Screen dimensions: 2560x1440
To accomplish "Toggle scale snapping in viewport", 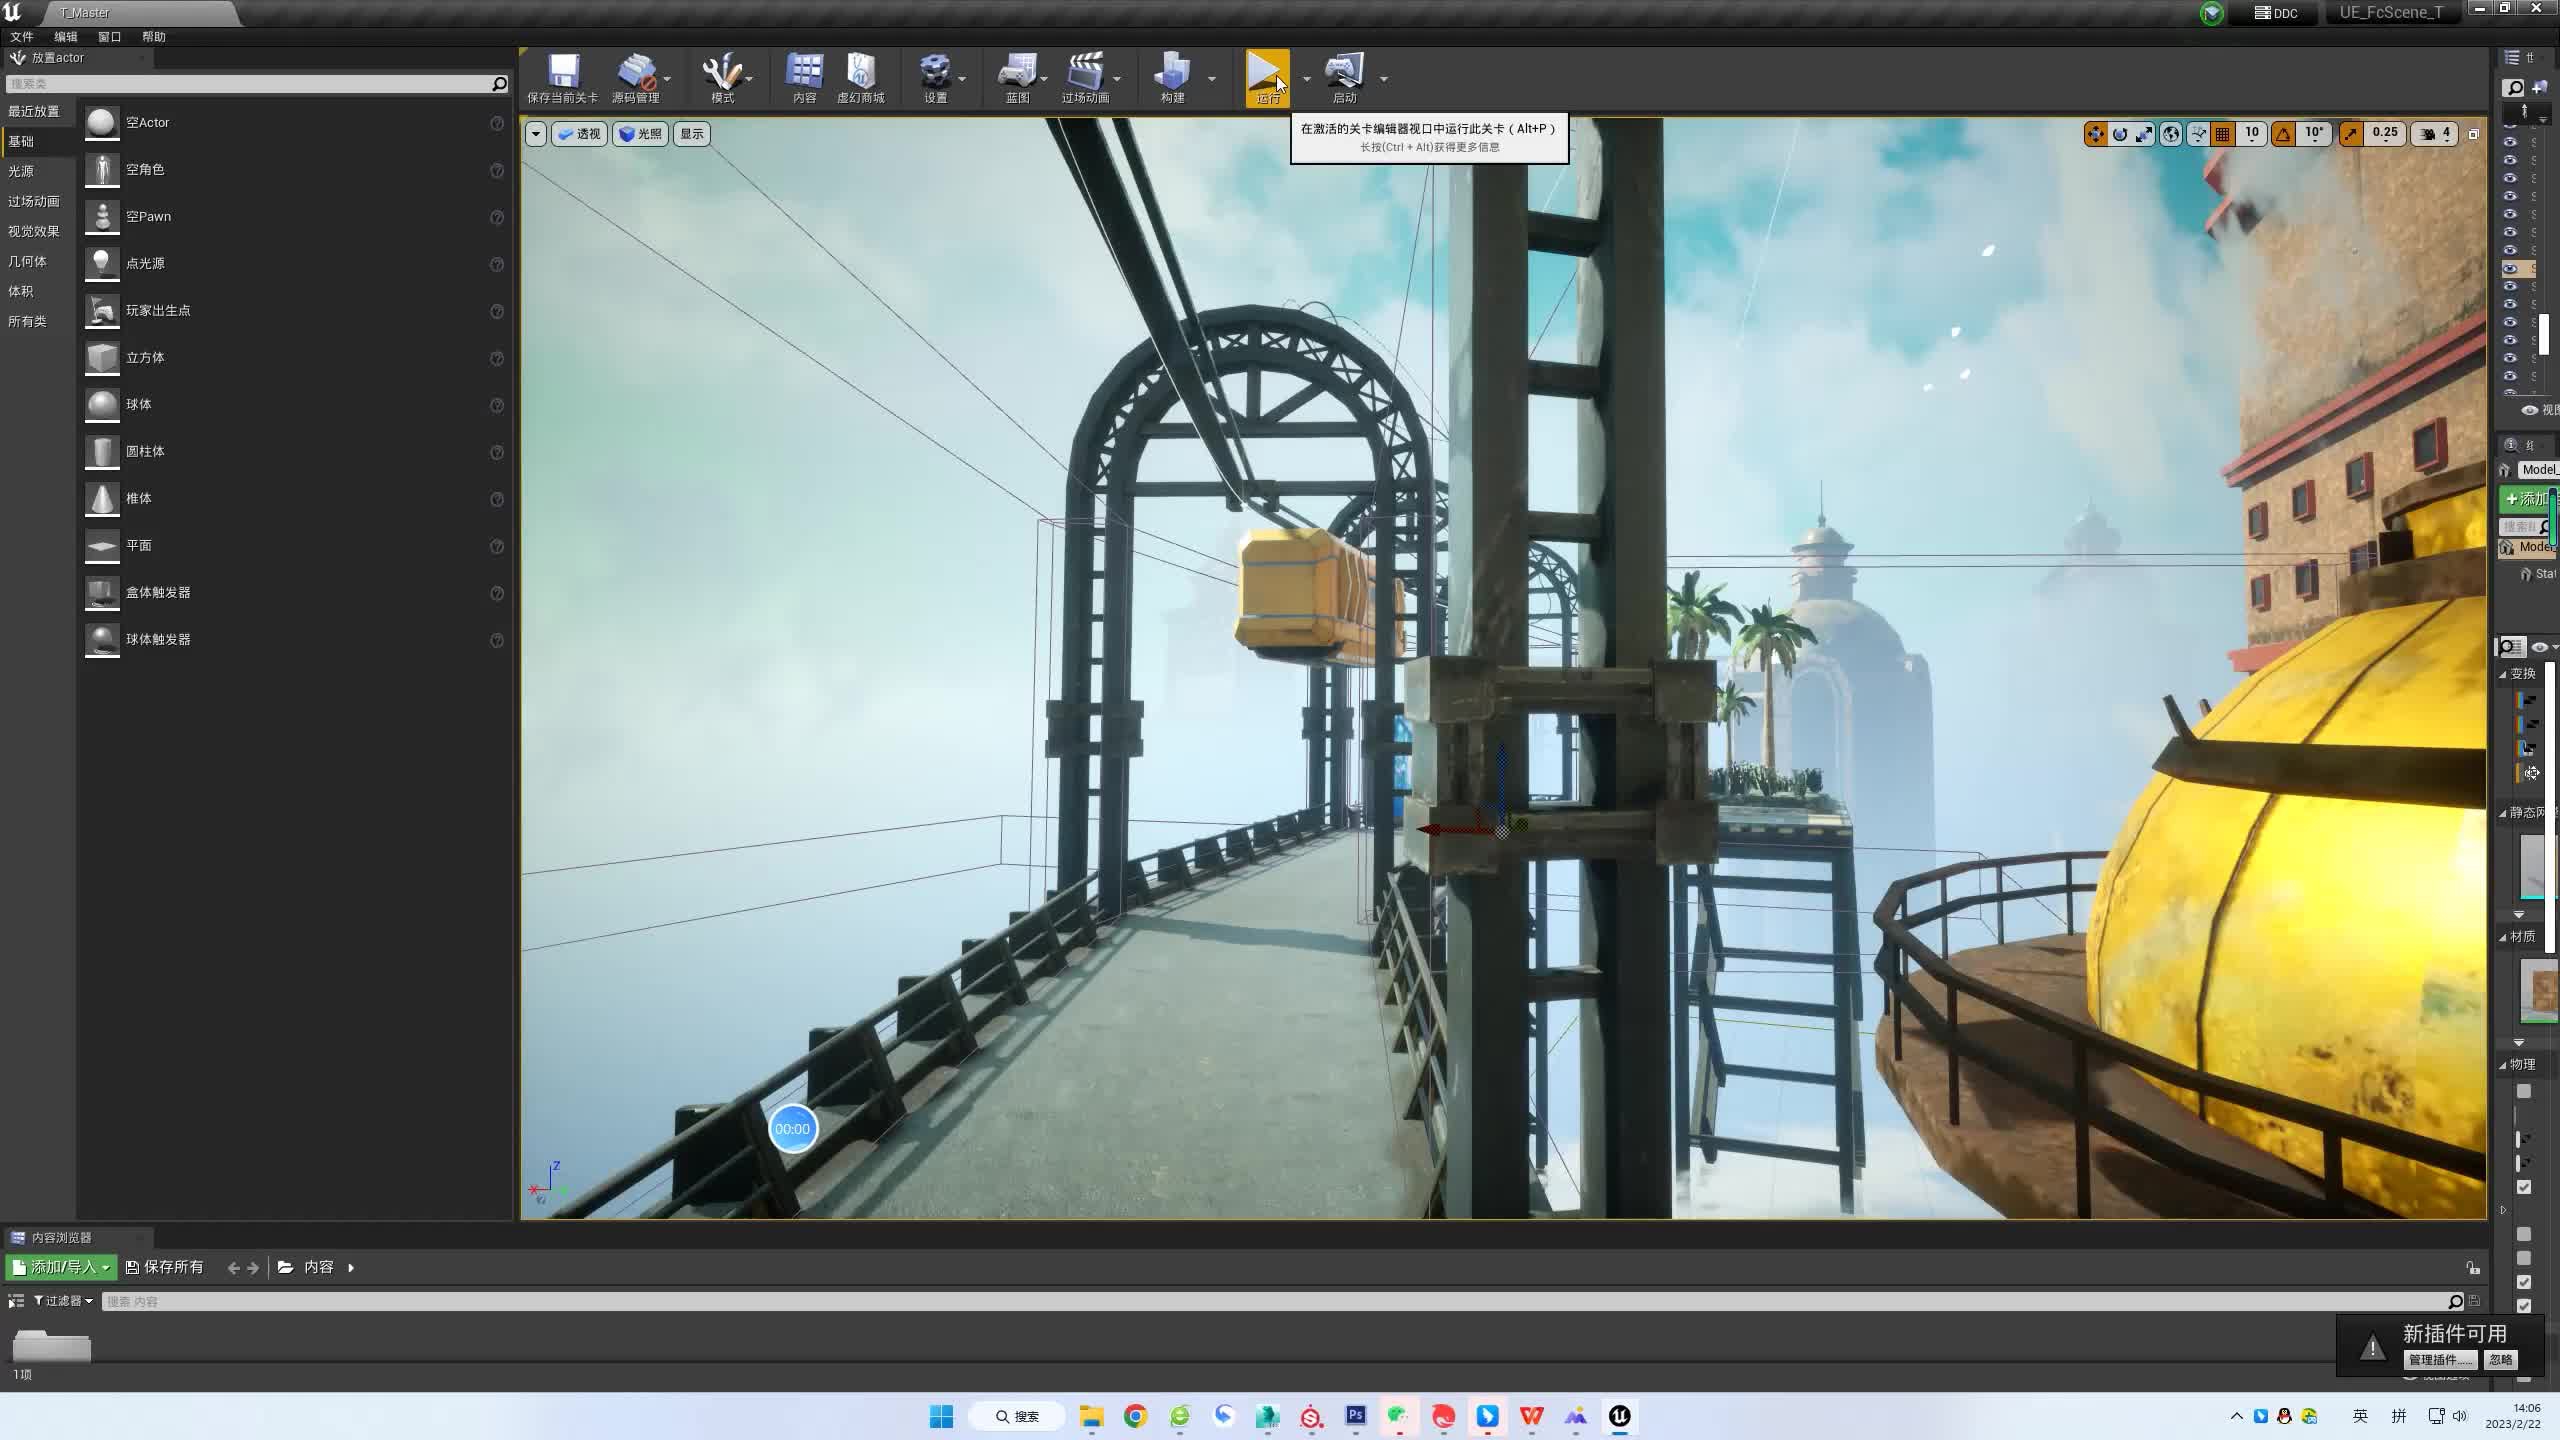I will 2351,134.
